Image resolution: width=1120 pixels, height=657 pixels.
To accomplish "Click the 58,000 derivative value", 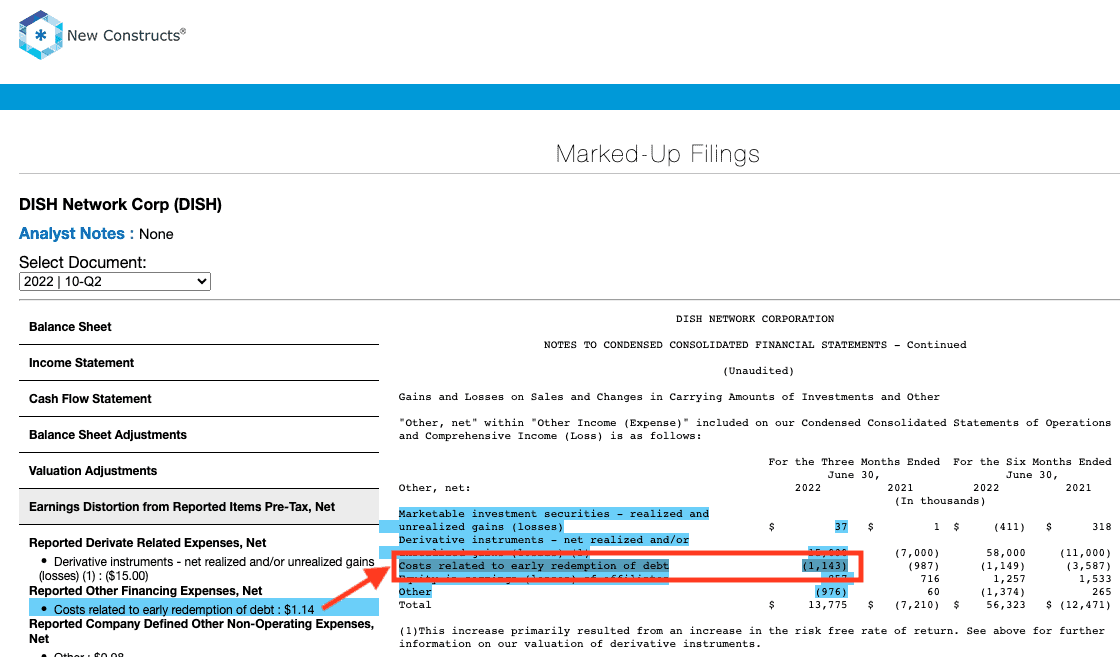I will (1006, 553).
